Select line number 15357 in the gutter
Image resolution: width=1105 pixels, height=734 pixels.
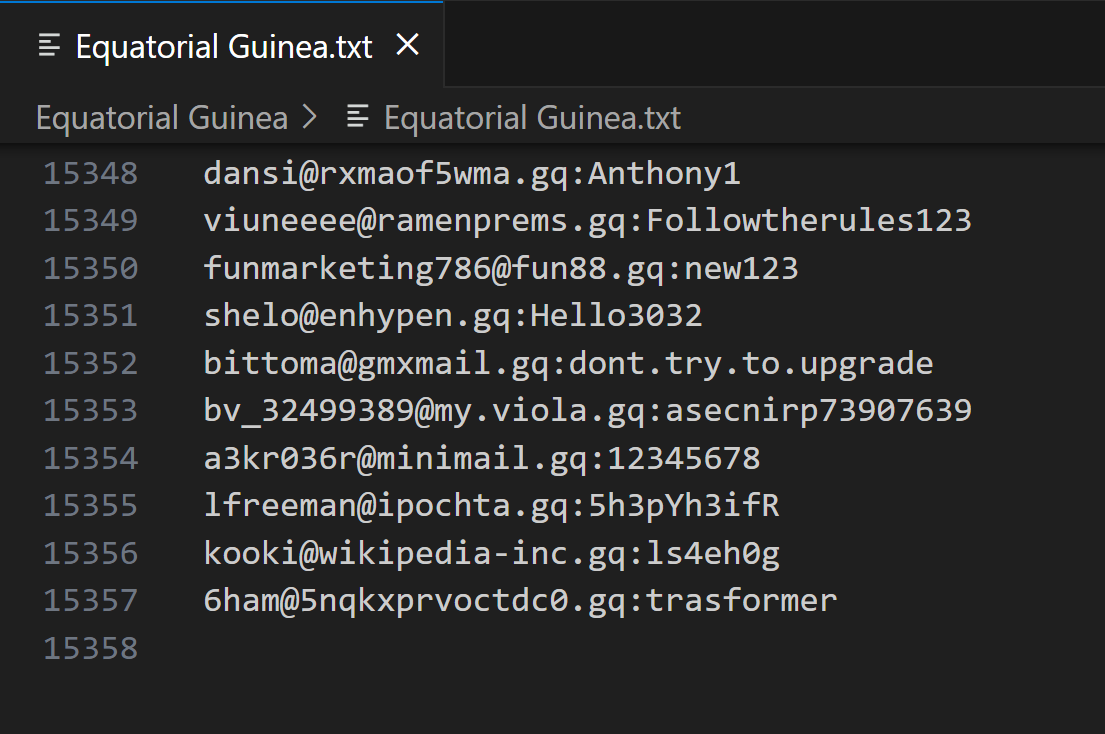[91, 601]
